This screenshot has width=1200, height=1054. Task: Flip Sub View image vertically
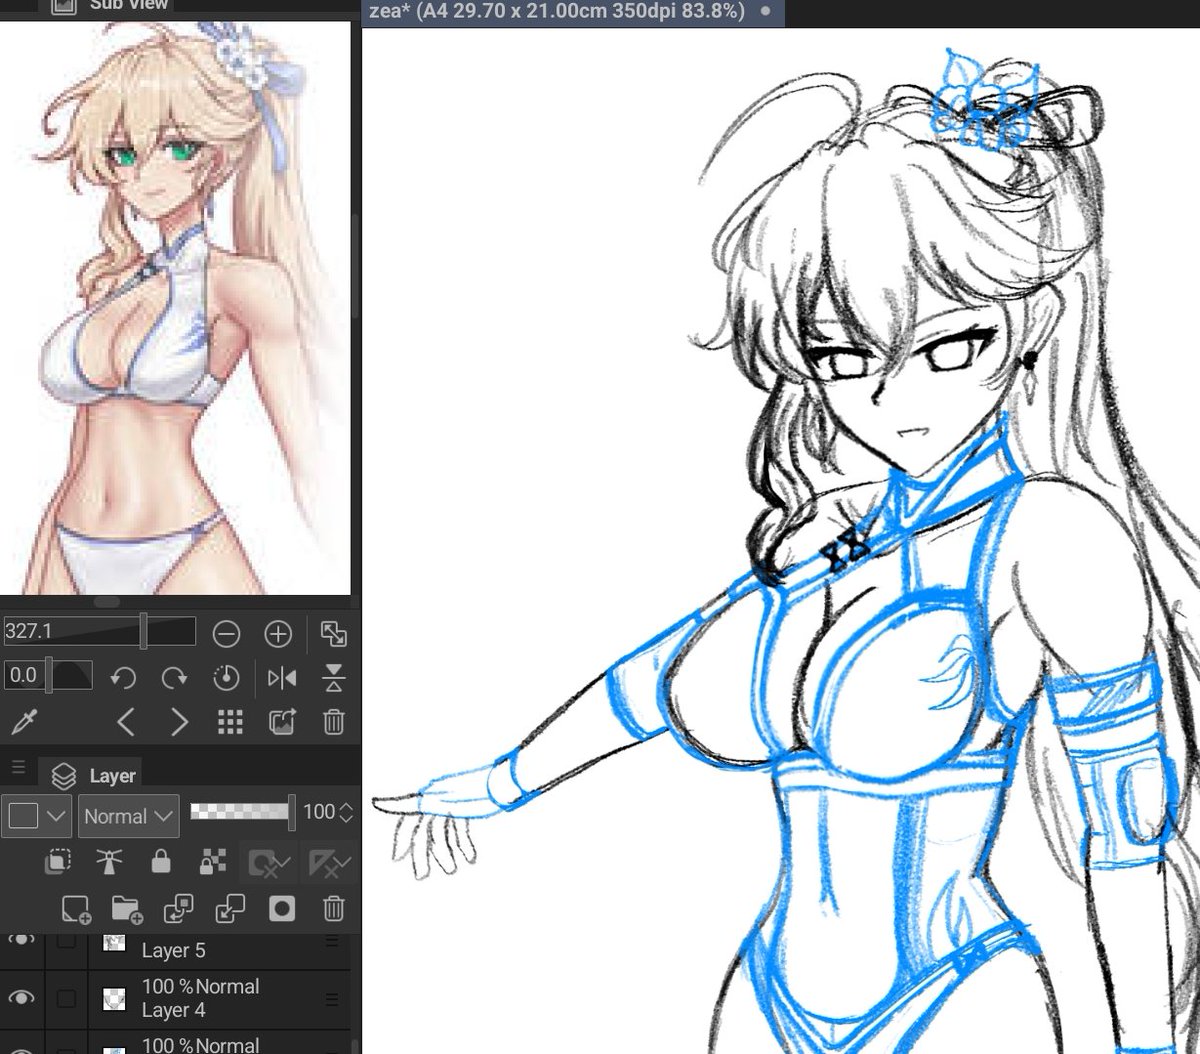coord(334,678)
